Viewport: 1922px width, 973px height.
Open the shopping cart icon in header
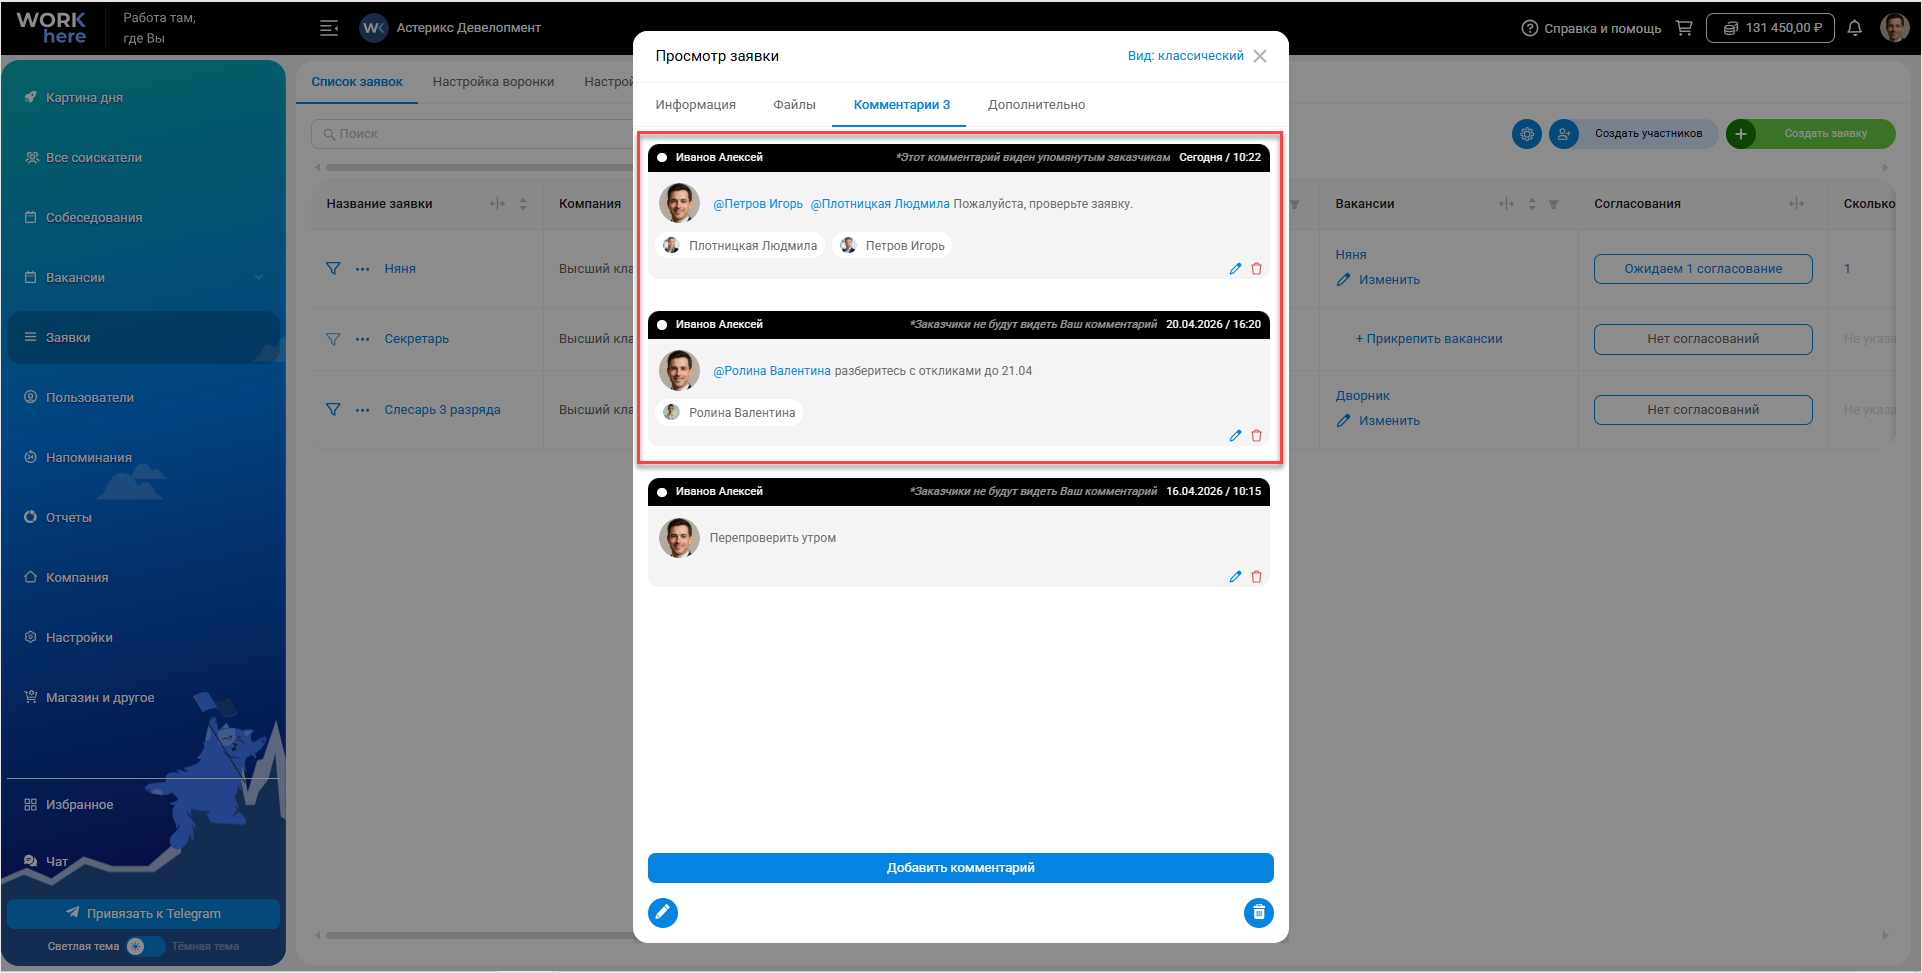click(1684, 28)
